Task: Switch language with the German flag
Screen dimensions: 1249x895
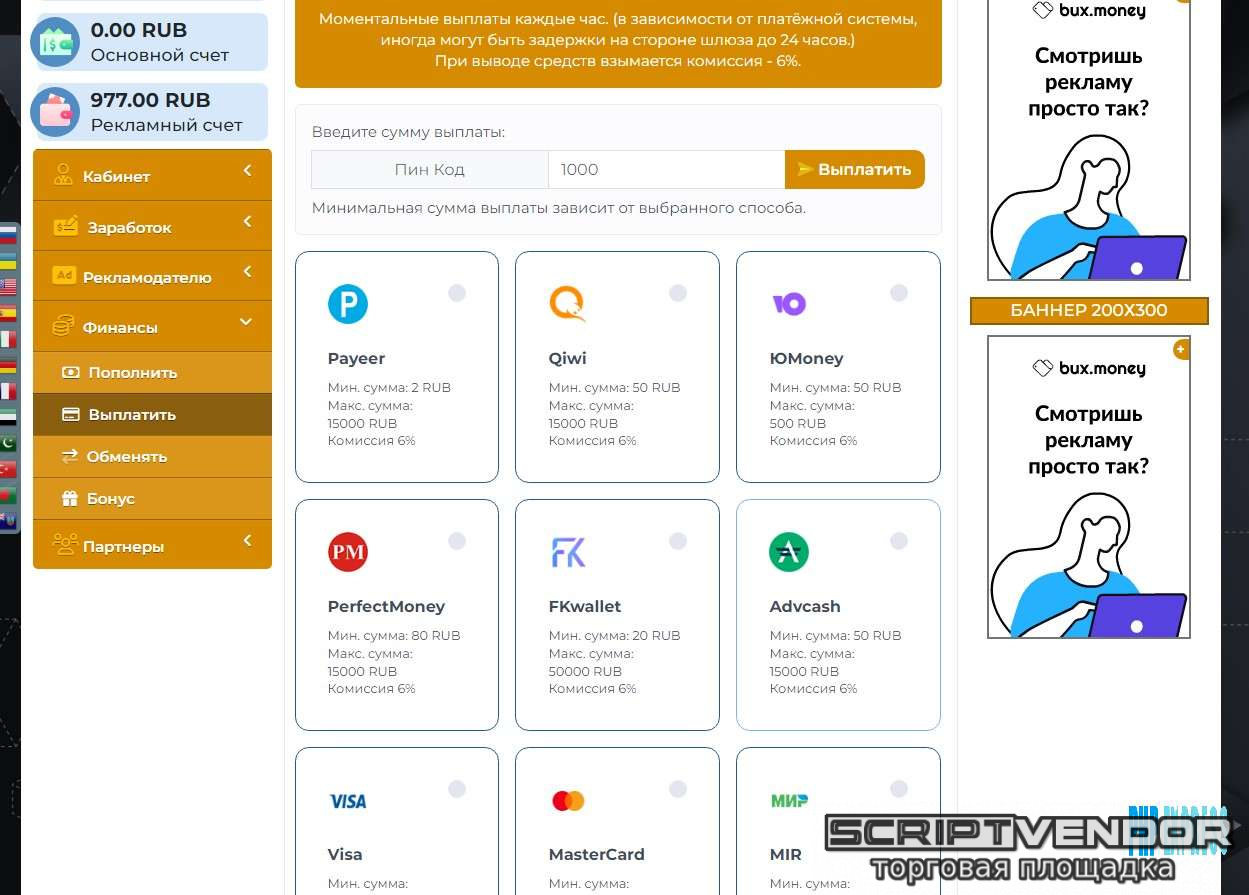Action: 8,365
